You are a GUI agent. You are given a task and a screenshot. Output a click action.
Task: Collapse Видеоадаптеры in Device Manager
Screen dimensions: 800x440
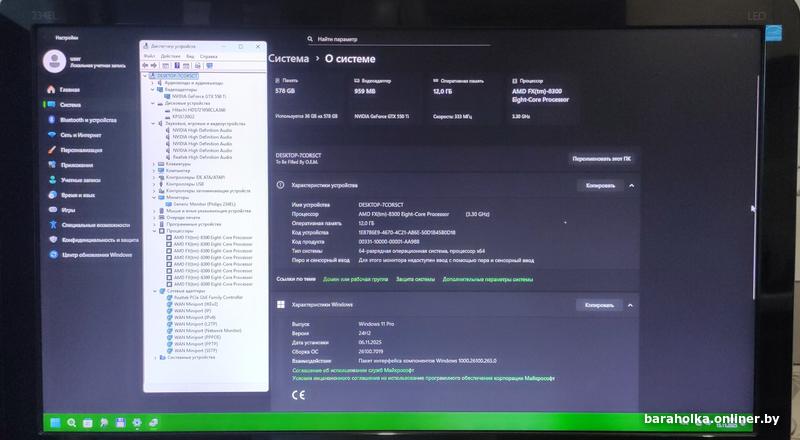(x=153, y=89)
